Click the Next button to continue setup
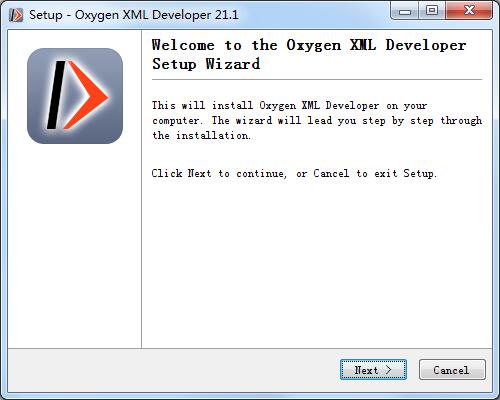This screenshot has width=500, height=400. pyautogui.click(x=373, y=369)
